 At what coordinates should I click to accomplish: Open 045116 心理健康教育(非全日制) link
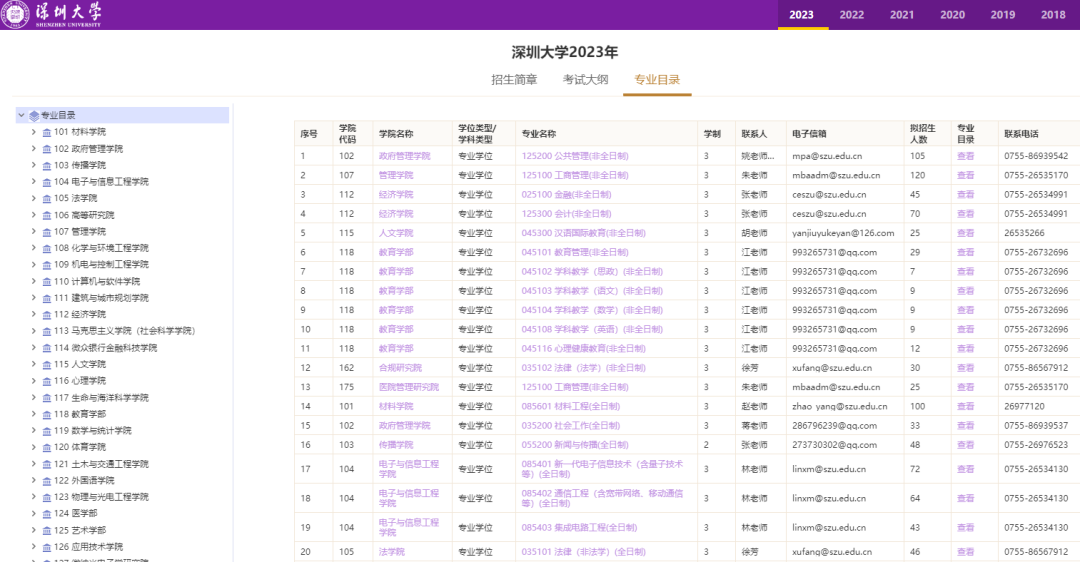tap(583, 349)
